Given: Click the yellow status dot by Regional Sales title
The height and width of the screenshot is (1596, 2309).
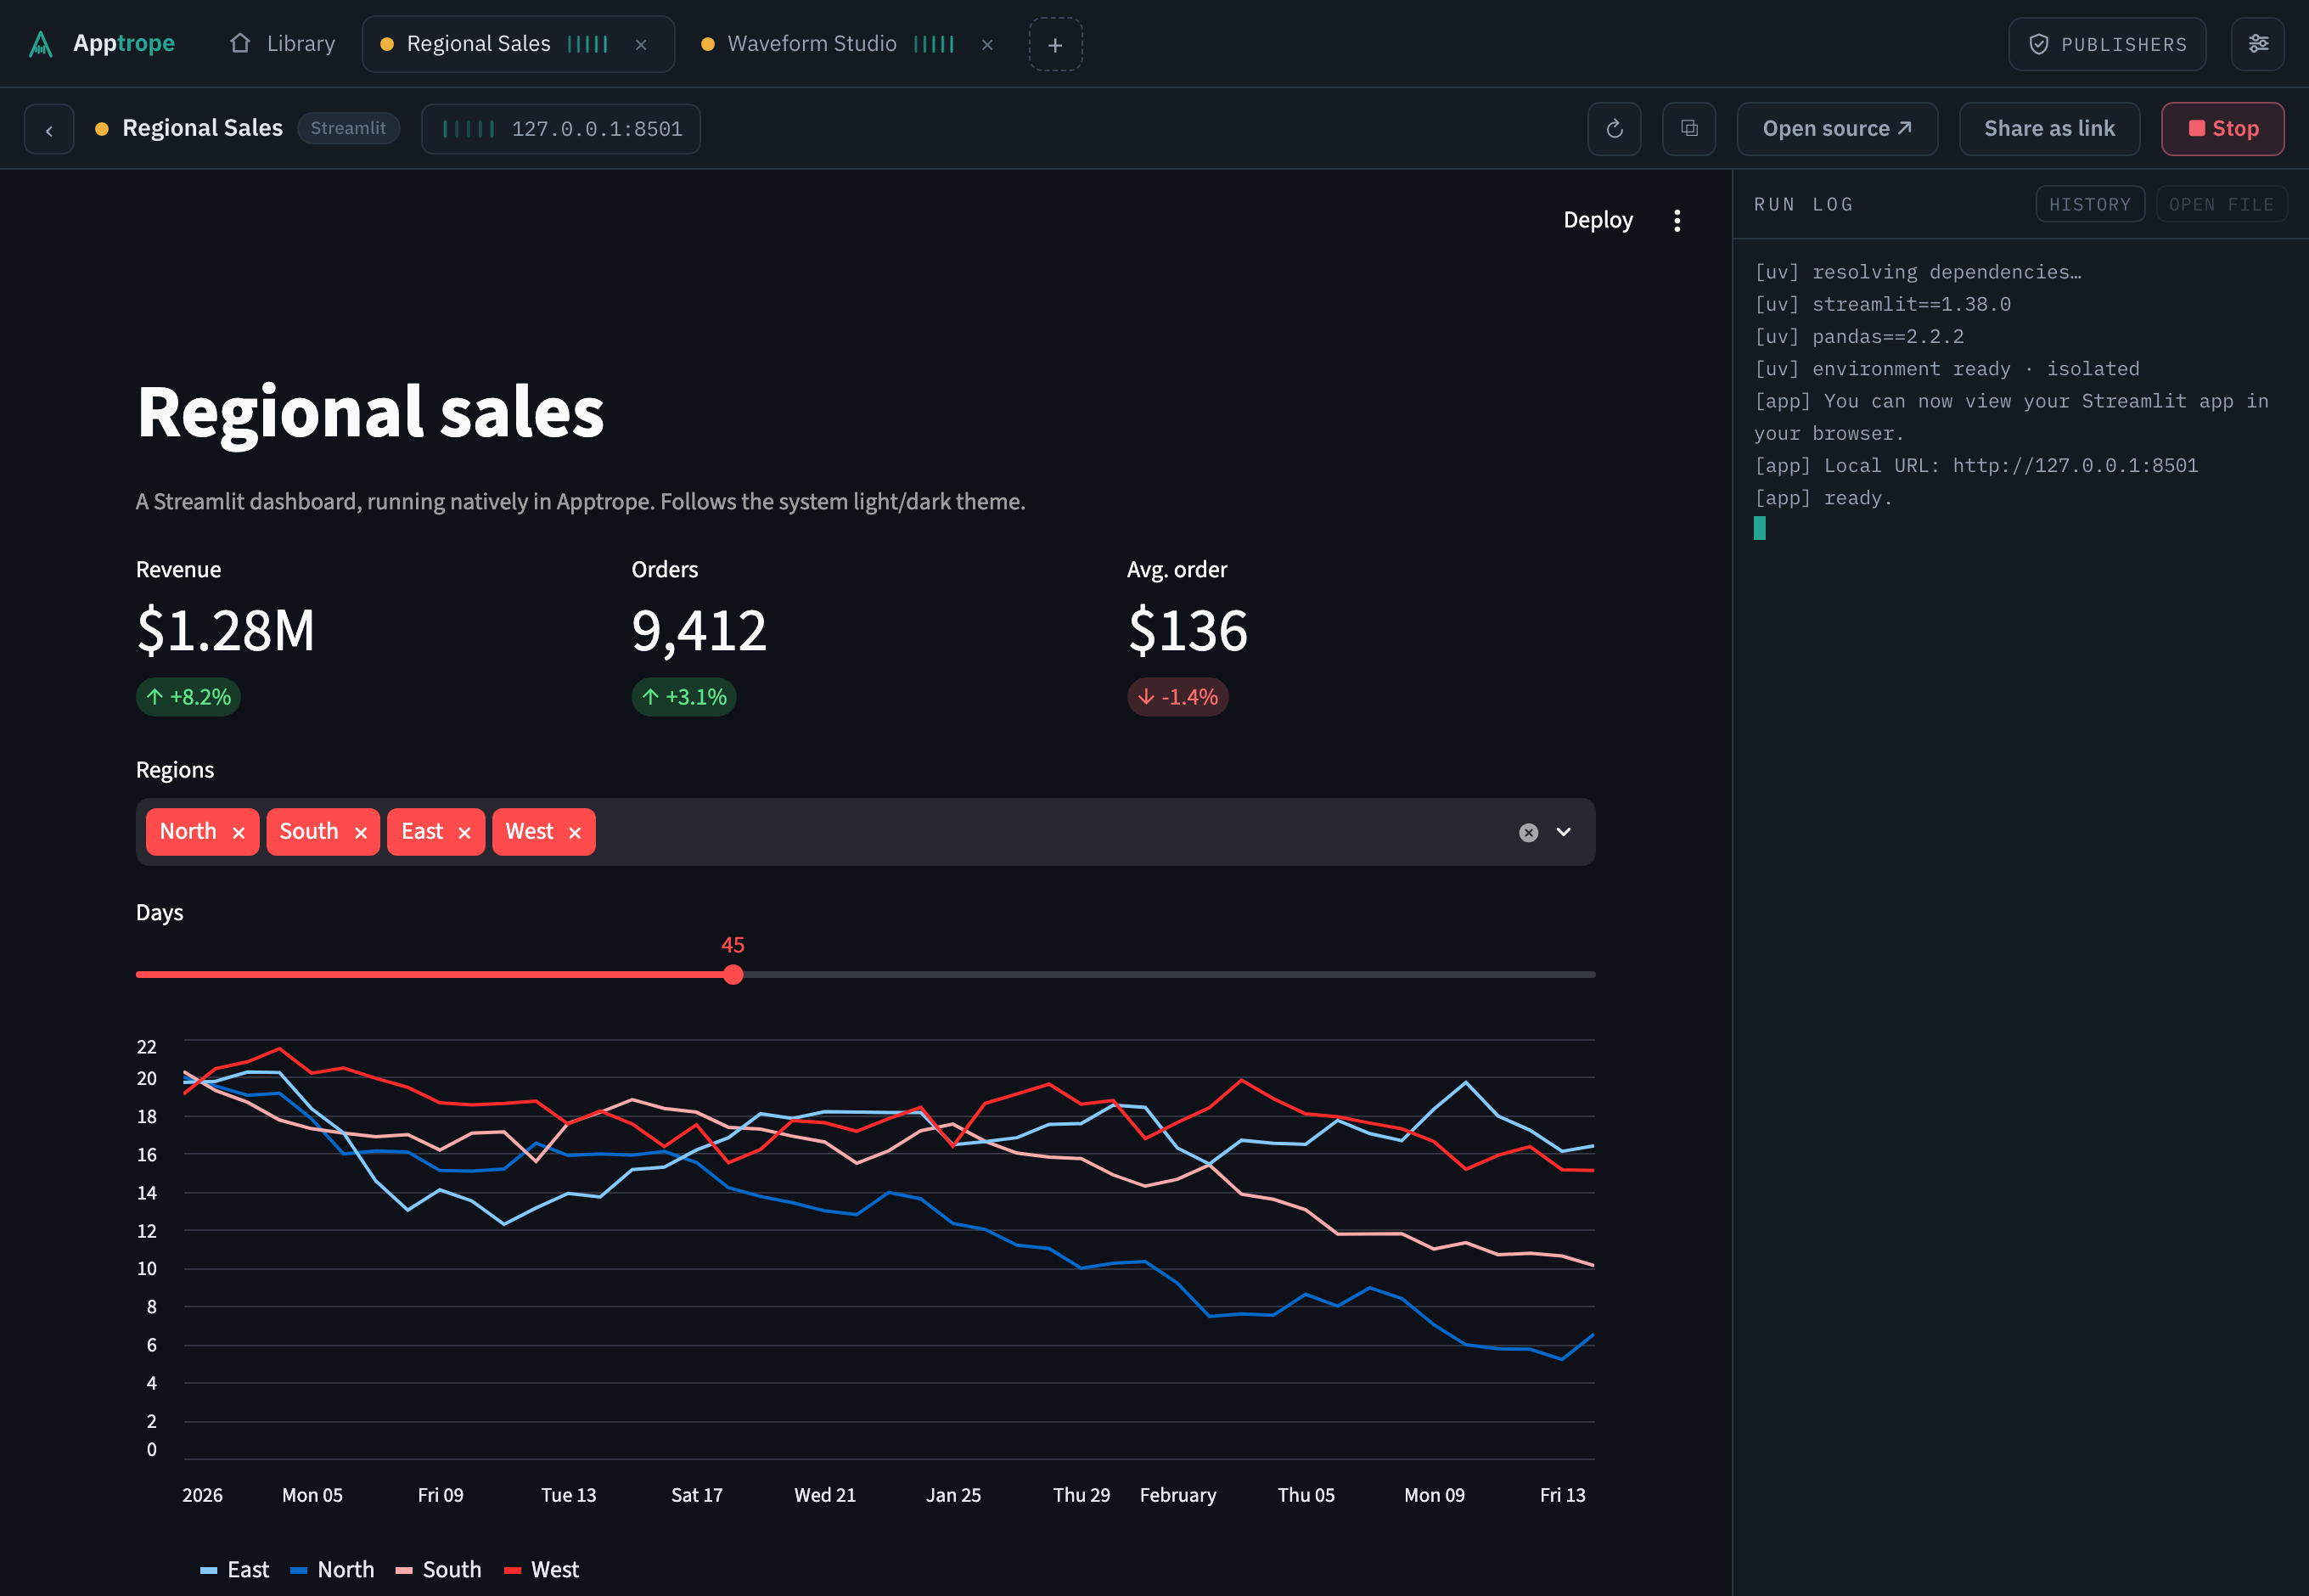Looking at the screenshot, I should click(x=101, y=129).
